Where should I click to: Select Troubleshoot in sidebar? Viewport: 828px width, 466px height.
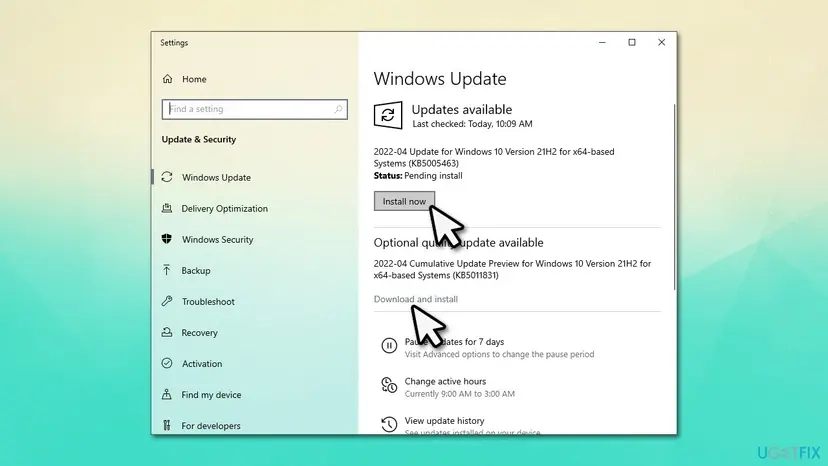[208, 302]
